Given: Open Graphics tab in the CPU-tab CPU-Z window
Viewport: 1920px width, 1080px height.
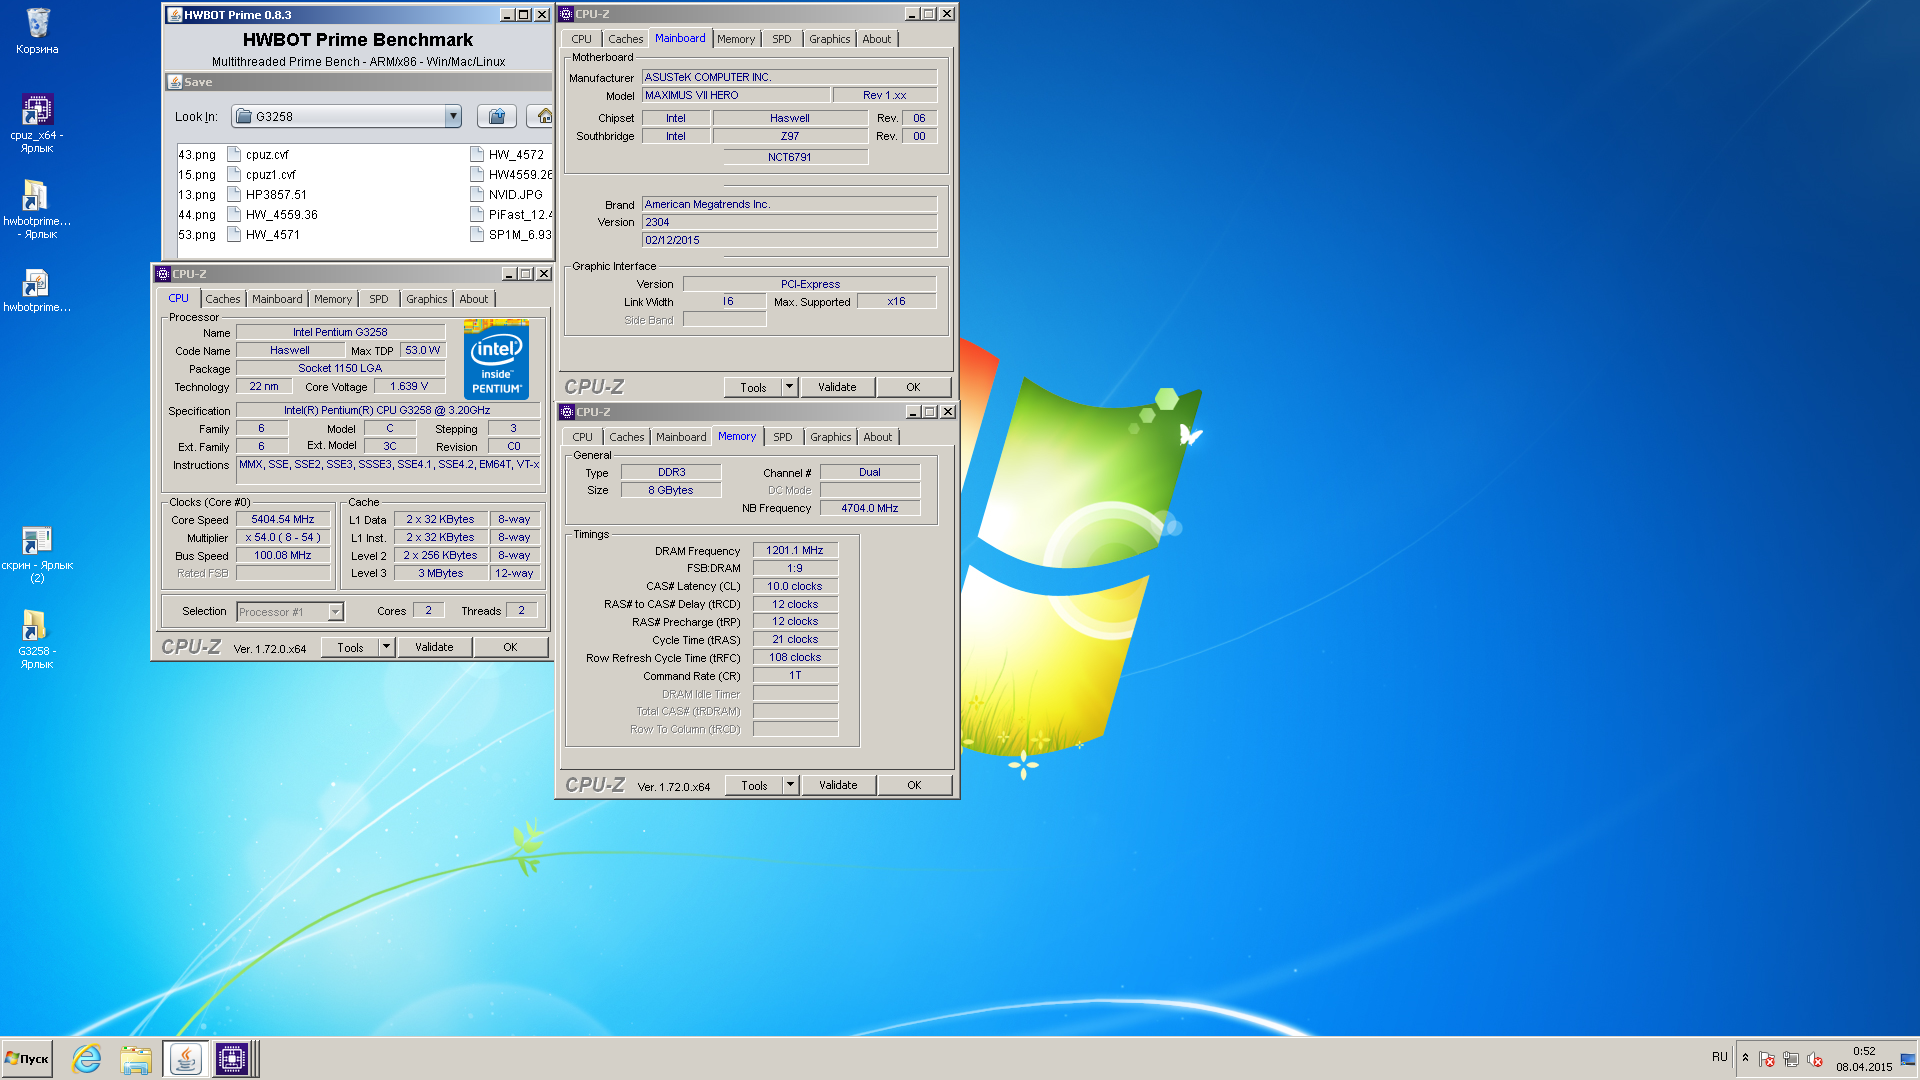Looking at the screenshot, I should pyautogui.click(x=426, y=299).
